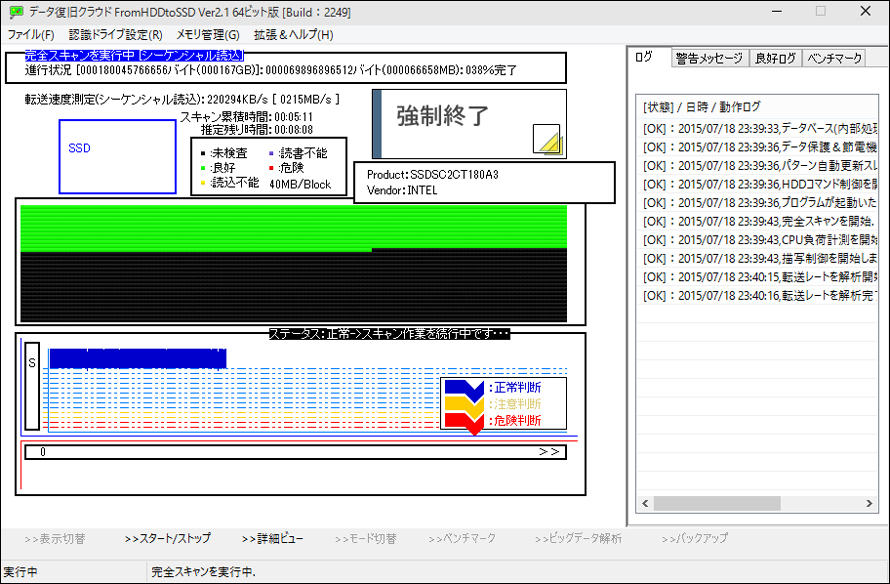The height and width of the screenshot is (584, 890).
Task: Click log scrollbar right arrow
Action: point(869,503)
